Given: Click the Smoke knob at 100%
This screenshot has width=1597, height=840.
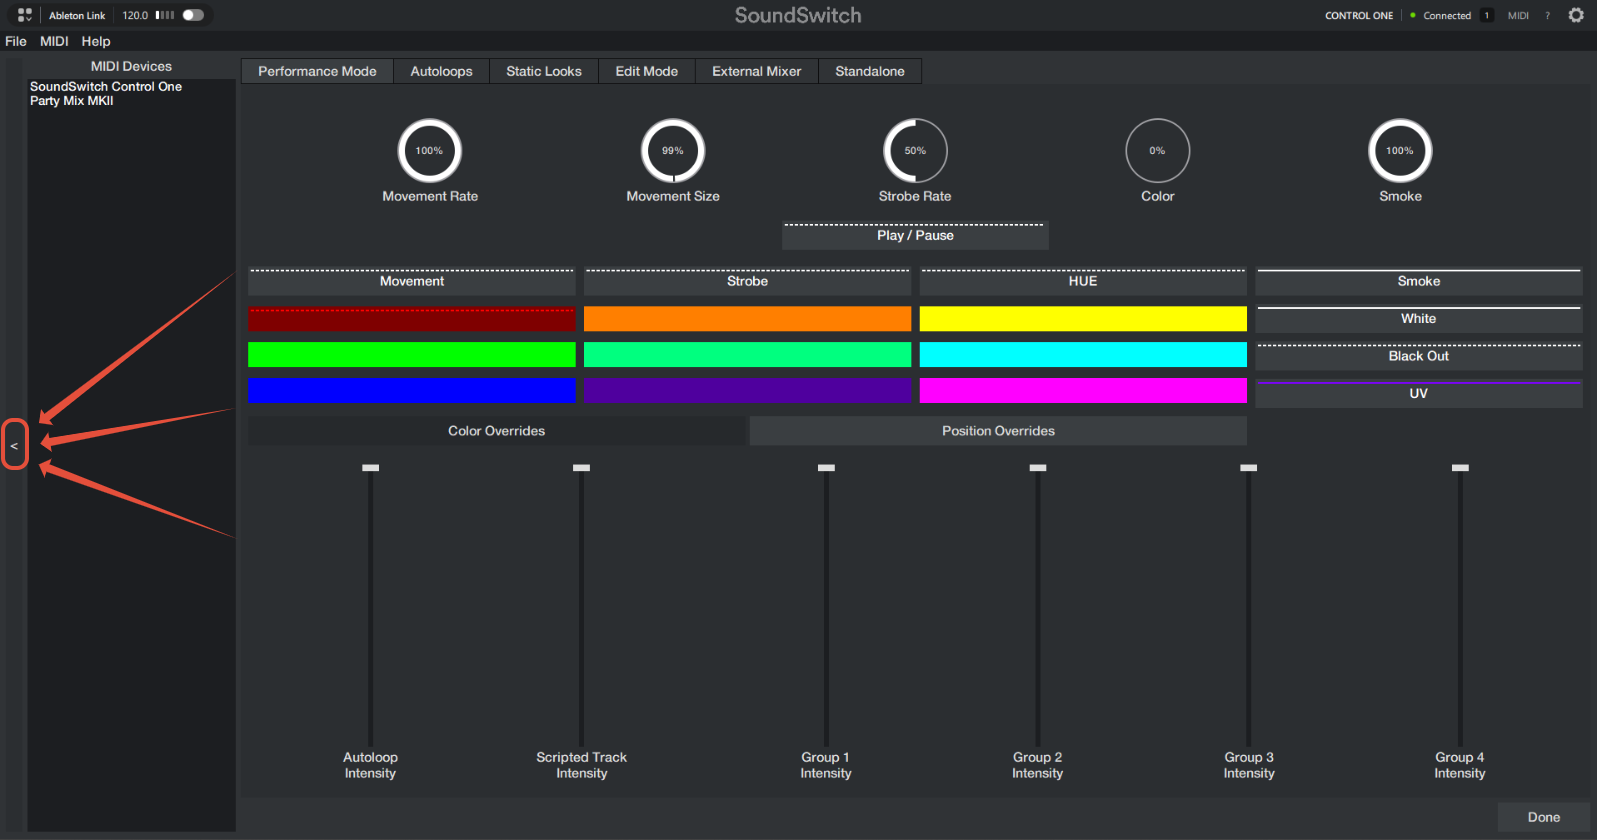Looking at the screenshot, I should [1400, 151].
